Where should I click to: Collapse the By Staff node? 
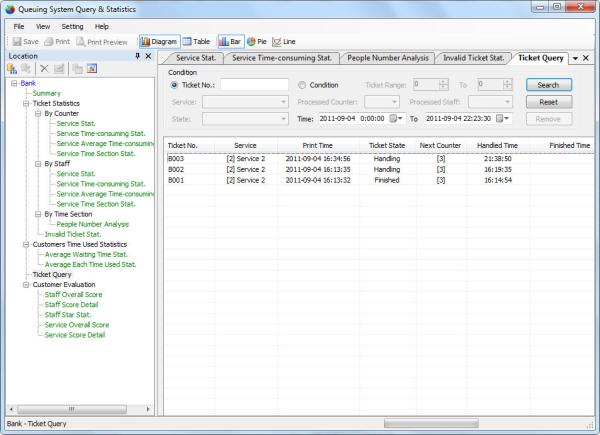point(38,164)
